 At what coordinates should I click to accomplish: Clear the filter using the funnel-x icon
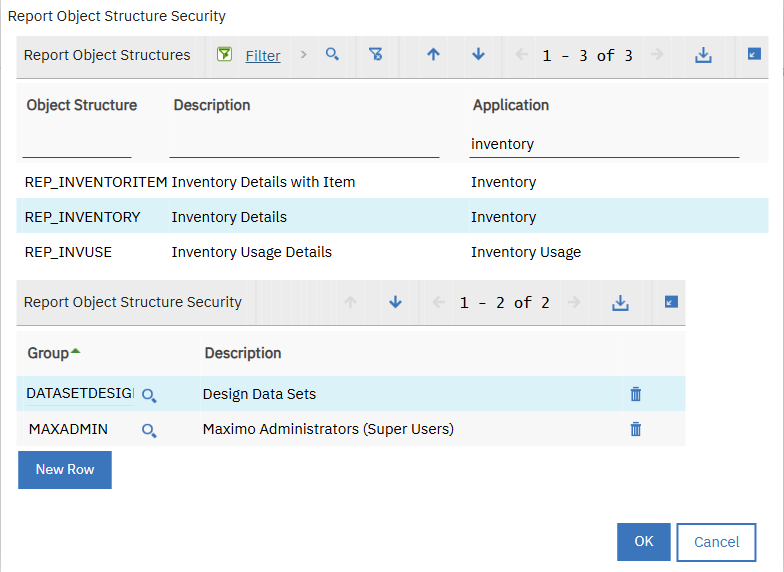[x=376, y=55]
